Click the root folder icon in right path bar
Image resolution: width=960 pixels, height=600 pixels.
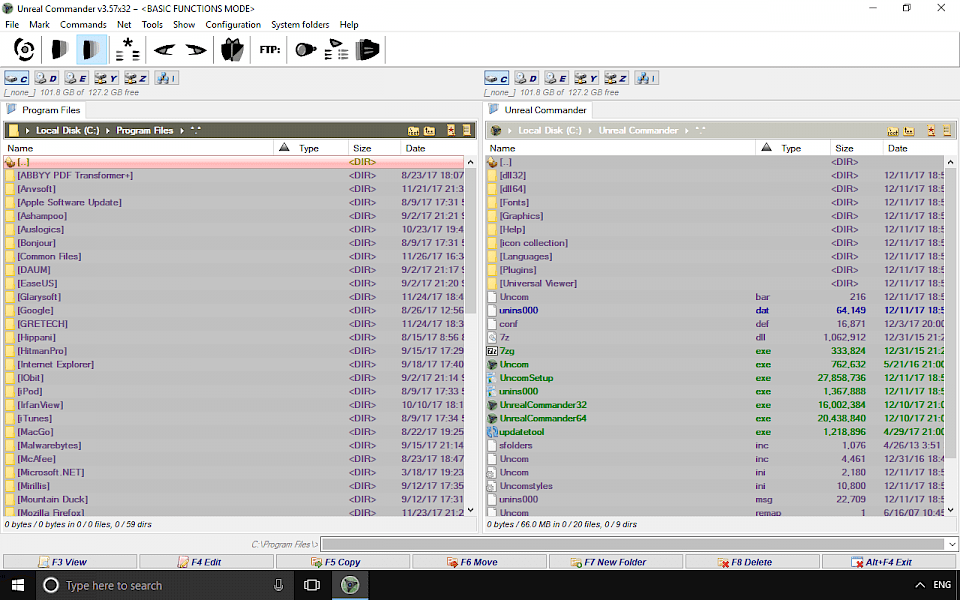893,131
